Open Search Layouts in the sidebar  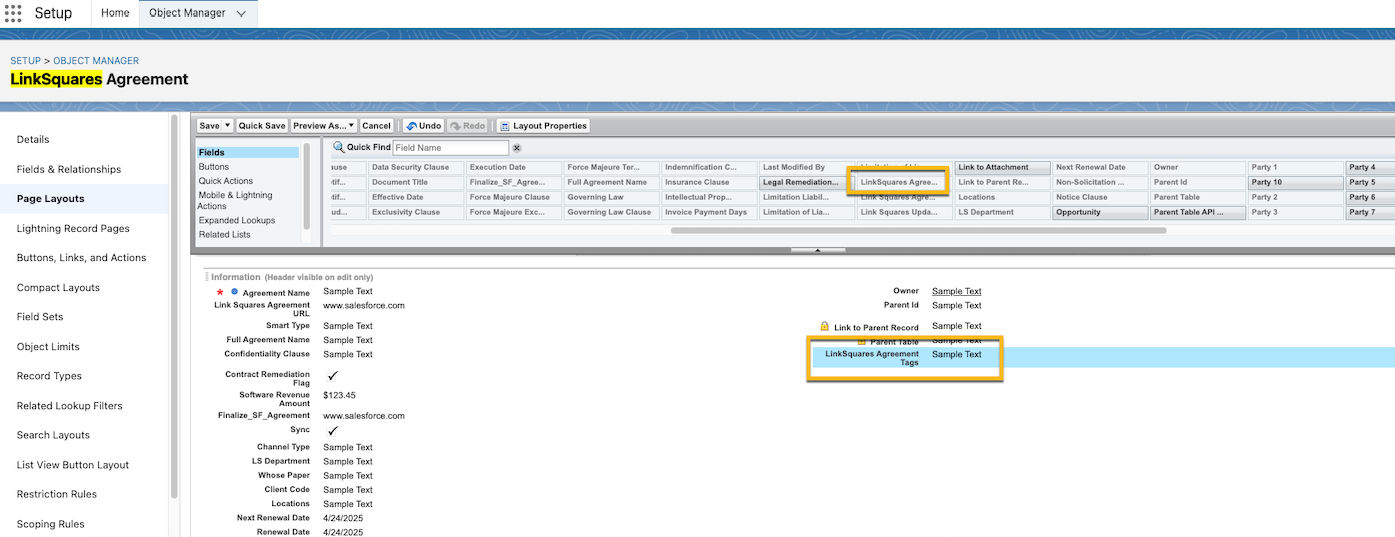point(53,435)
